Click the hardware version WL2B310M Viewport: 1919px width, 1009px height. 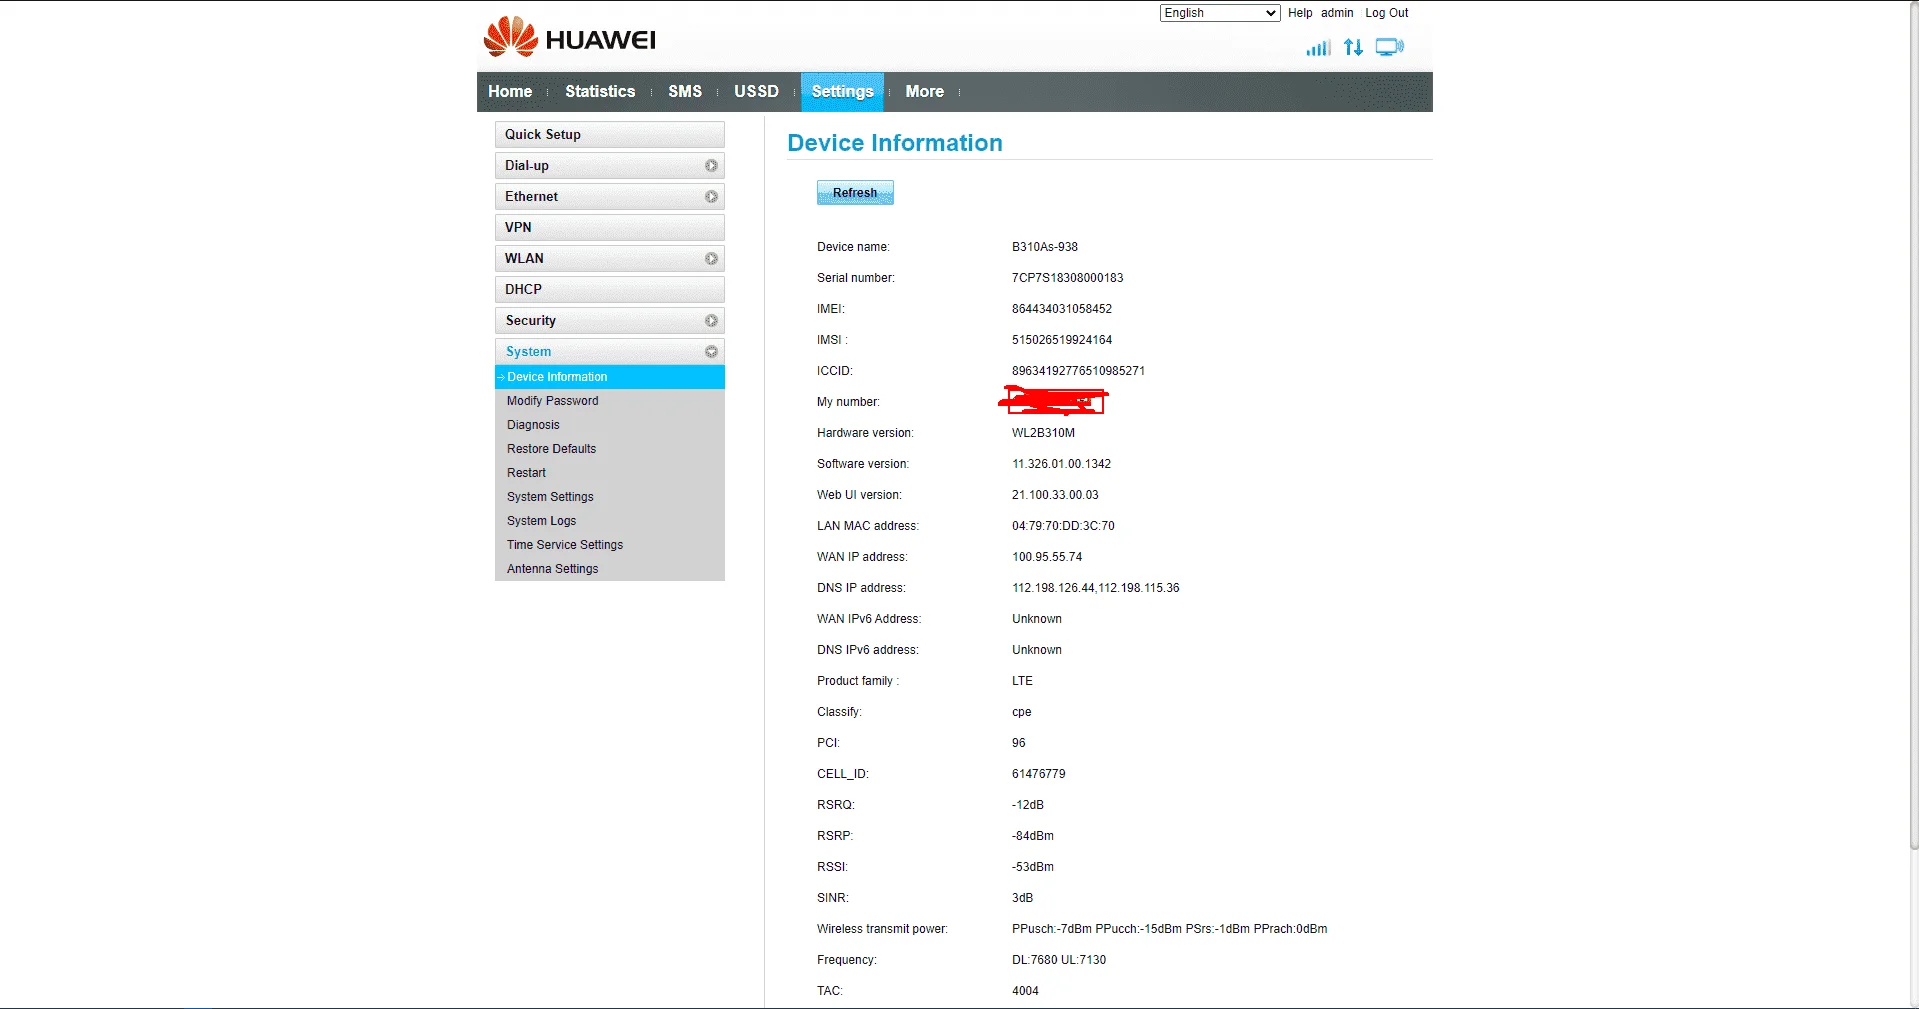point(1043,433)
